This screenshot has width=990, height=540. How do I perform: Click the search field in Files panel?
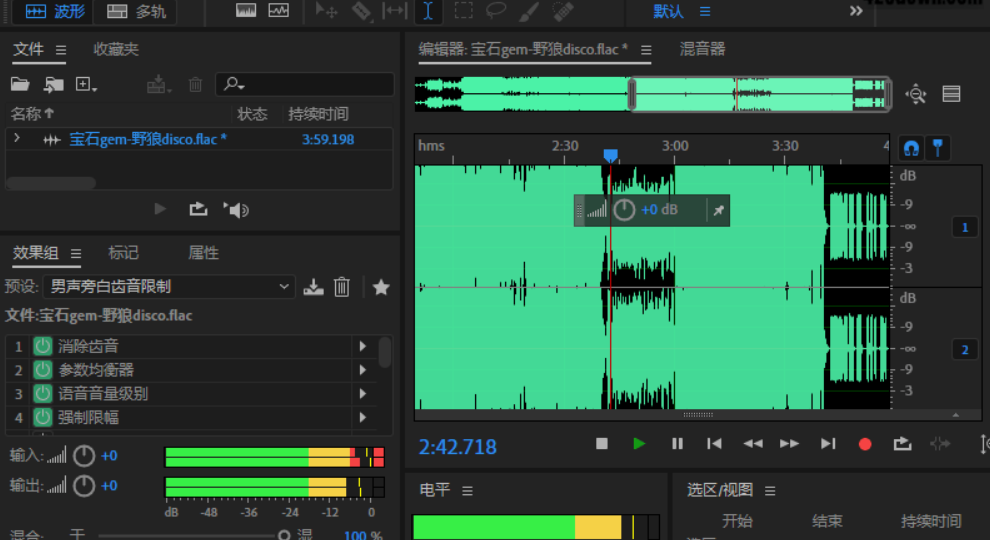point(305,85)
